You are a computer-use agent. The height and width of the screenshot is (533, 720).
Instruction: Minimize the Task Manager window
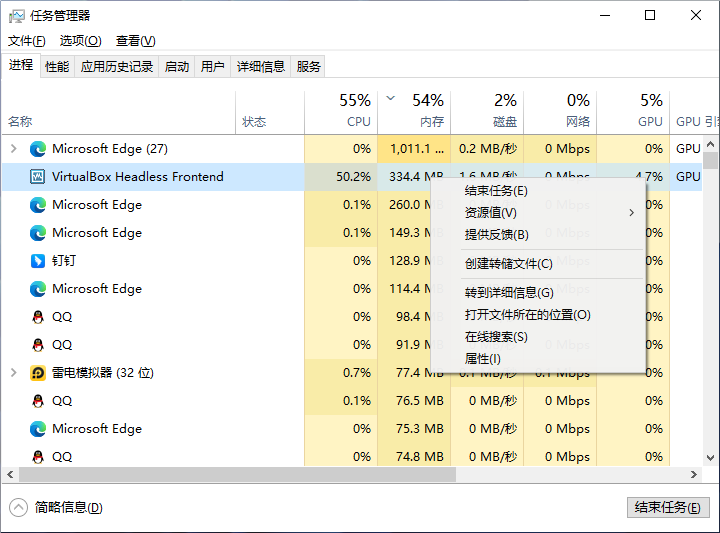point(605,16)
